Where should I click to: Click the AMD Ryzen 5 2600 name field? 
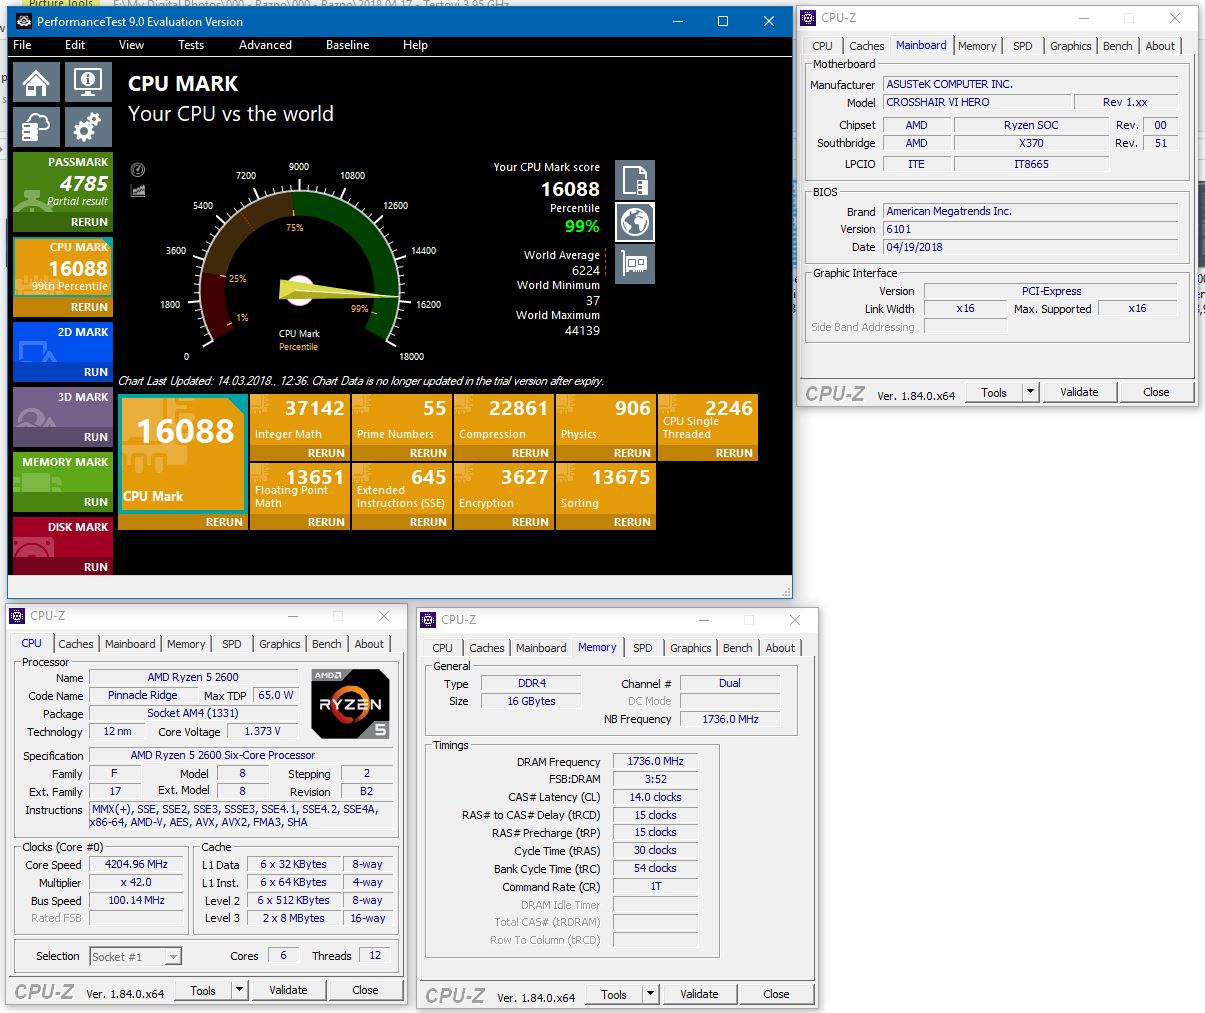193,677
